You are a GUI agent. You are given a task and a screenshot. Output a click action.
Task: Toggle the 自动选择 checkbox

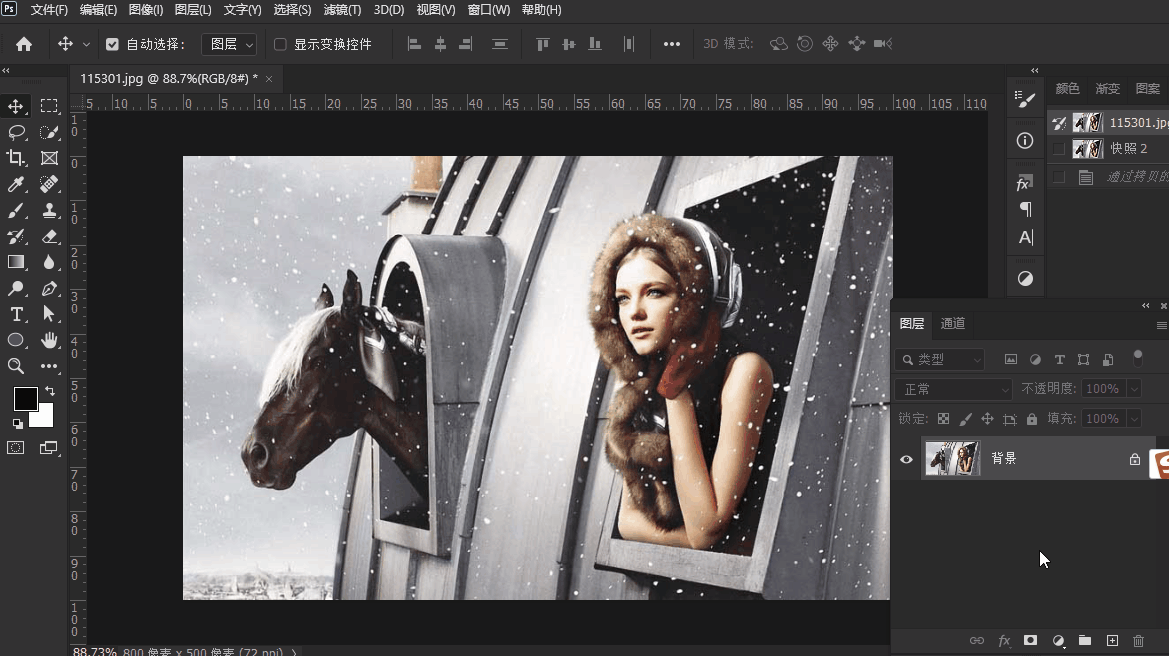pos(113,44)
